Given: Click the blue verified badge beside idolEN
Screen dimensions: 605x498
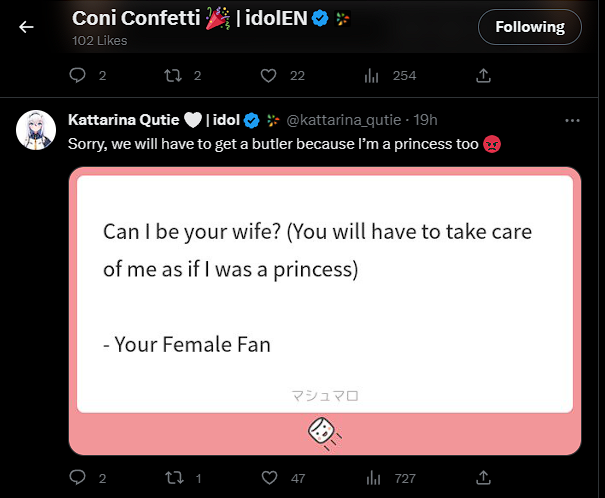Looking at the screenshot, I should click(x=320, y=18).
